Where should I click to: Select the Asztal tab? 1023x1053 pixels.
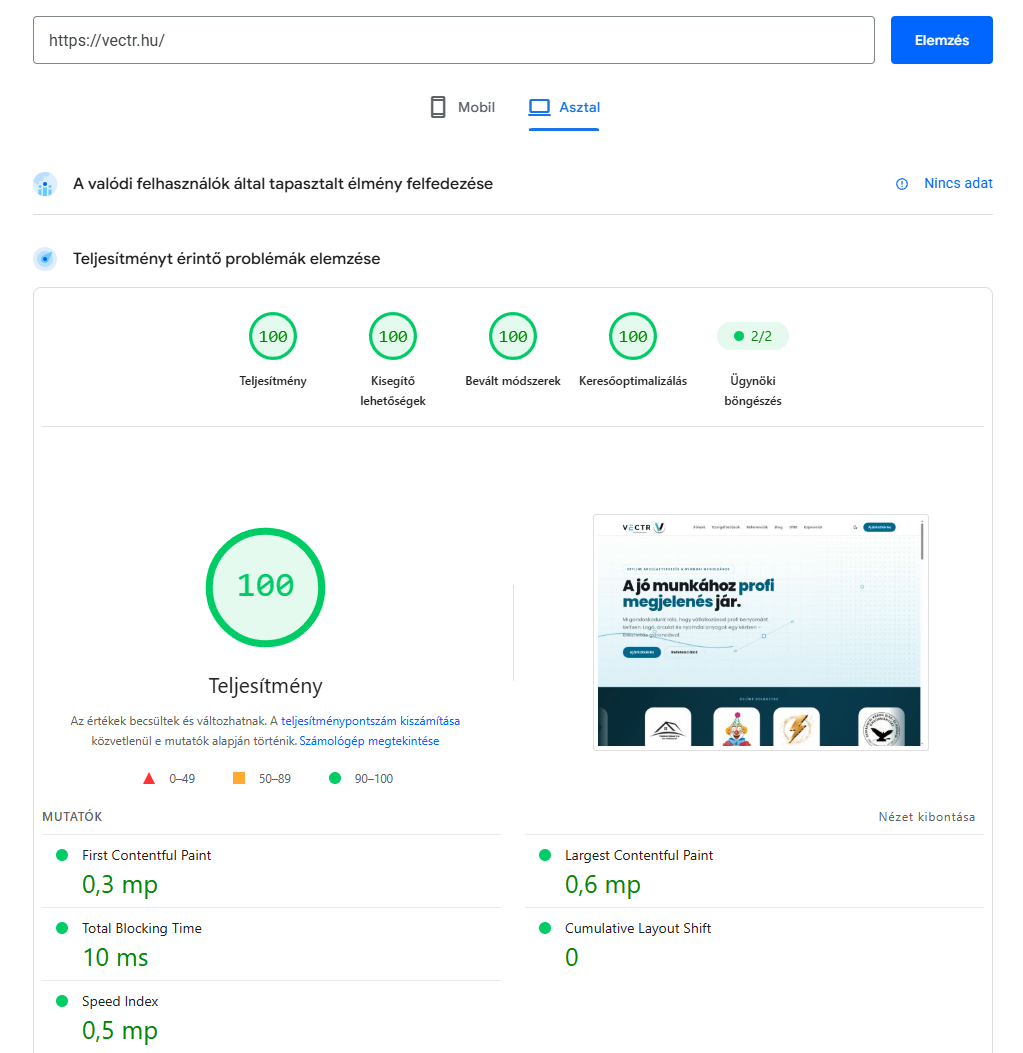tap(564, 107)
